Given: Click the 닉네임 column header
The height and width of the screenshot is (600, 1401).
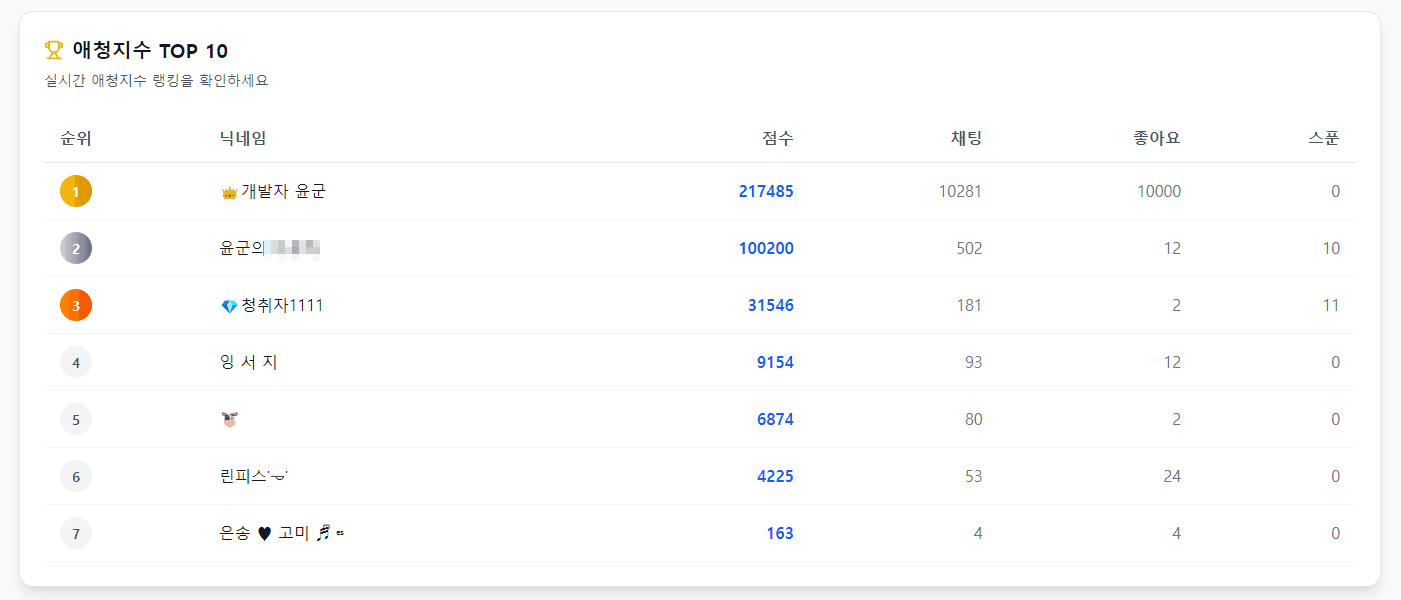Looking at the screenshot, I should 243,139.
